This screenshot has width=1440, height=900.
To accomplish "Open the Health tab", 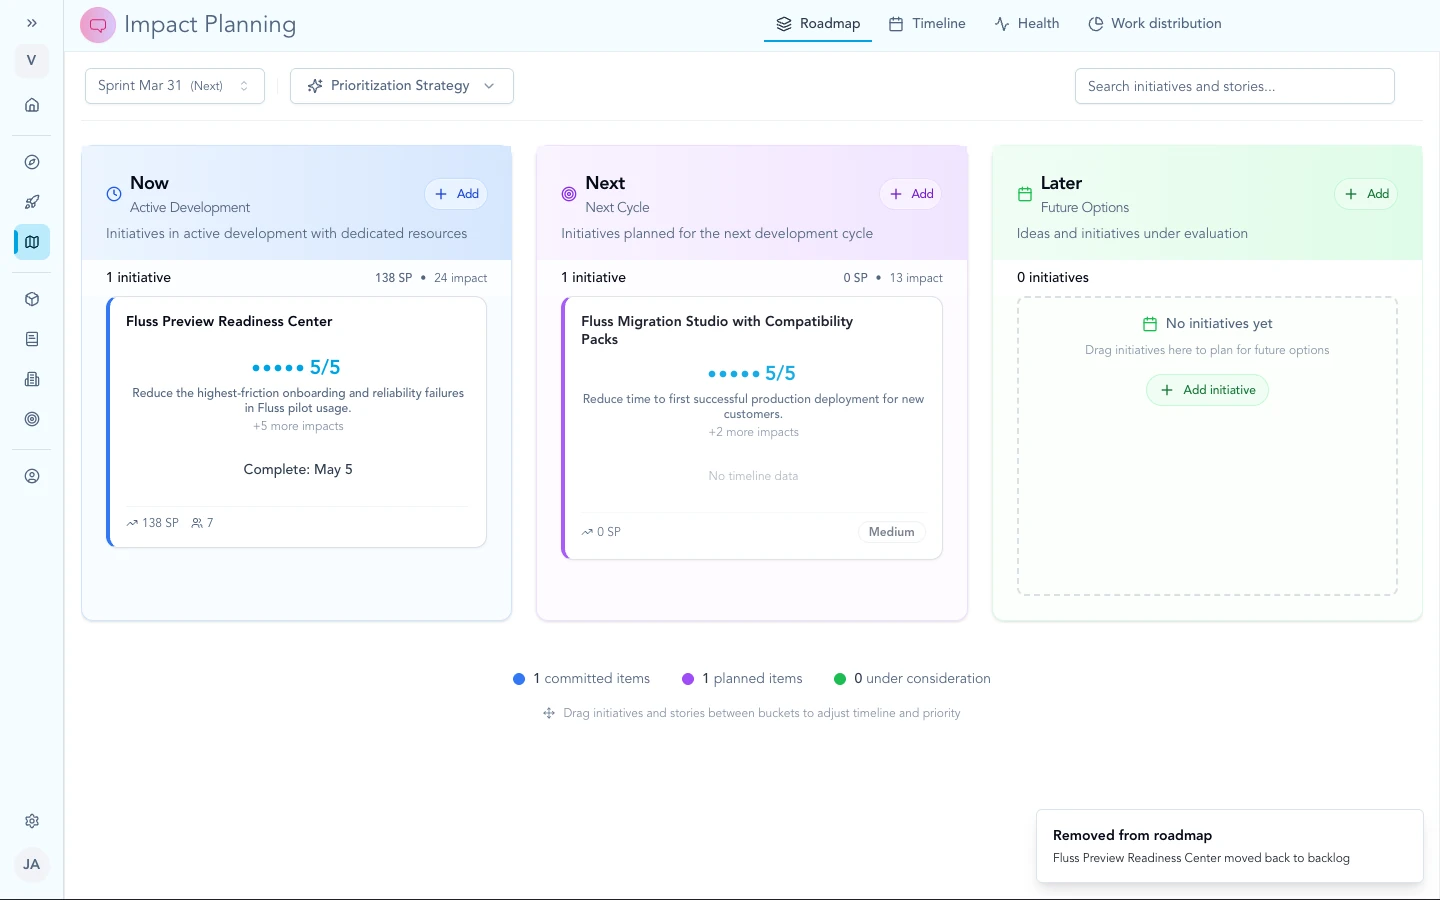I will (x=1027, y=24).
